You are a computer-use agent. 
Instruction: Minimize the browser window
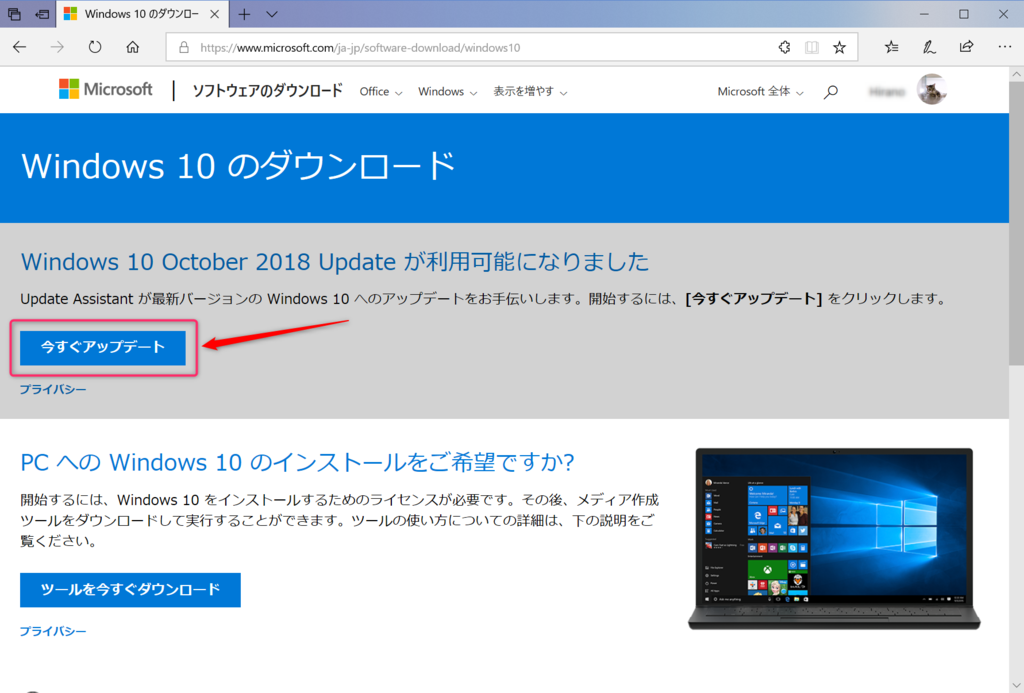pos(924,14)
